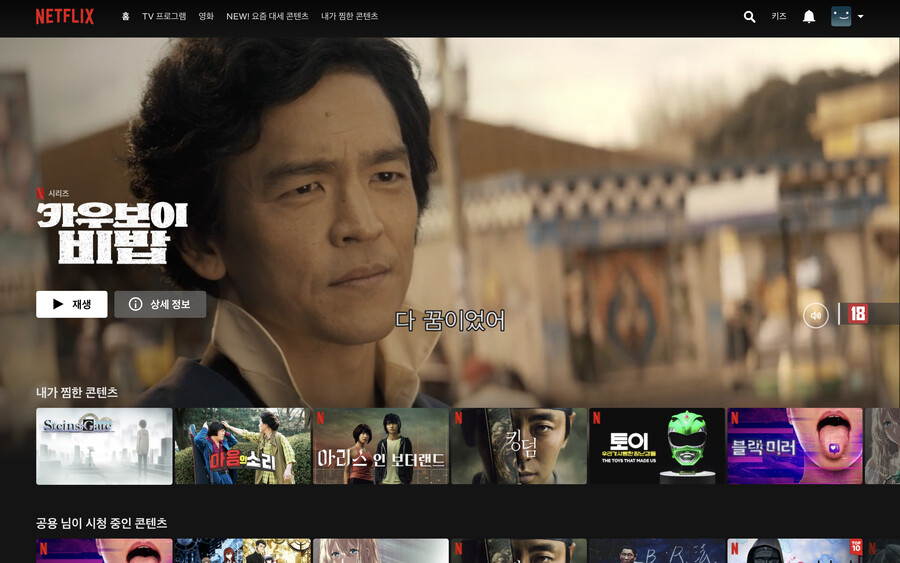Expand the profile dropdown arrow
The height and width of the screenshot is (563, 900).
(x=860, y=17)
